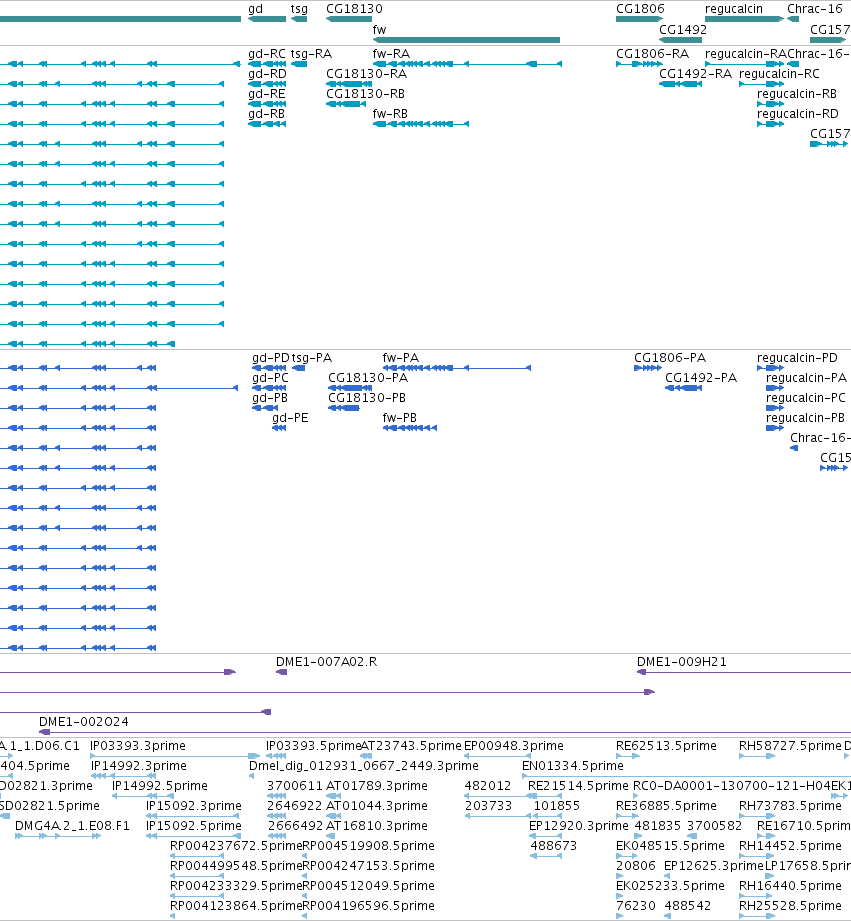Open EST RE21514.5prime label
The width and height of the screenshot is (851, 921).
(x=578, y=786)
